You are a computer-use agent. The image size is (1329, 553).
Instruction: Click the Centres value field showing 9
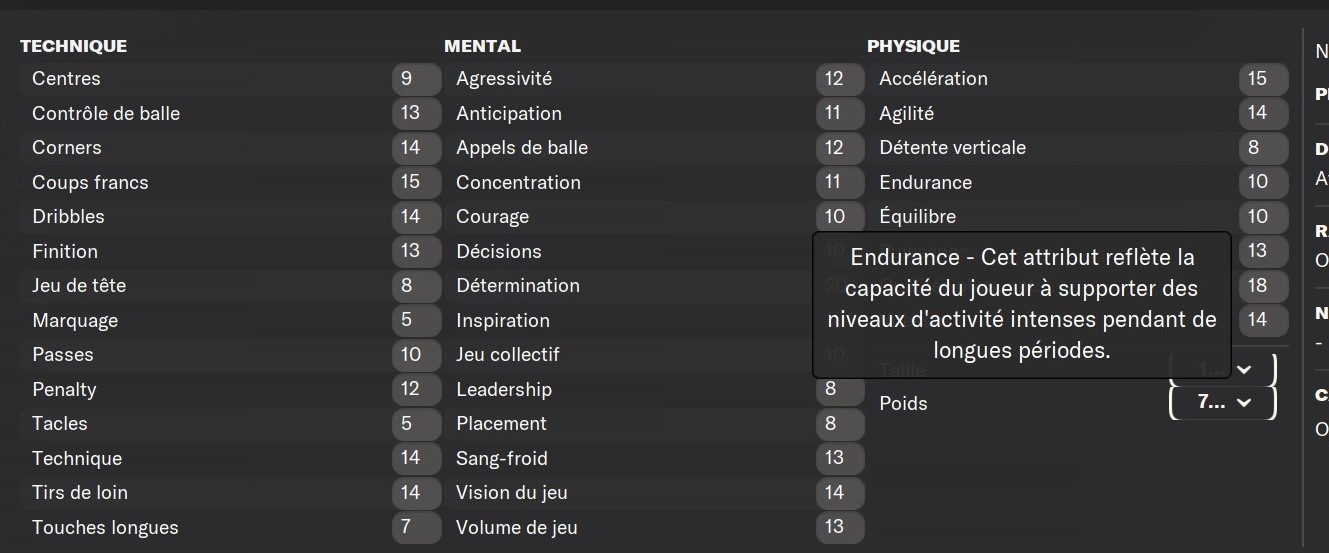coord(417,79)
